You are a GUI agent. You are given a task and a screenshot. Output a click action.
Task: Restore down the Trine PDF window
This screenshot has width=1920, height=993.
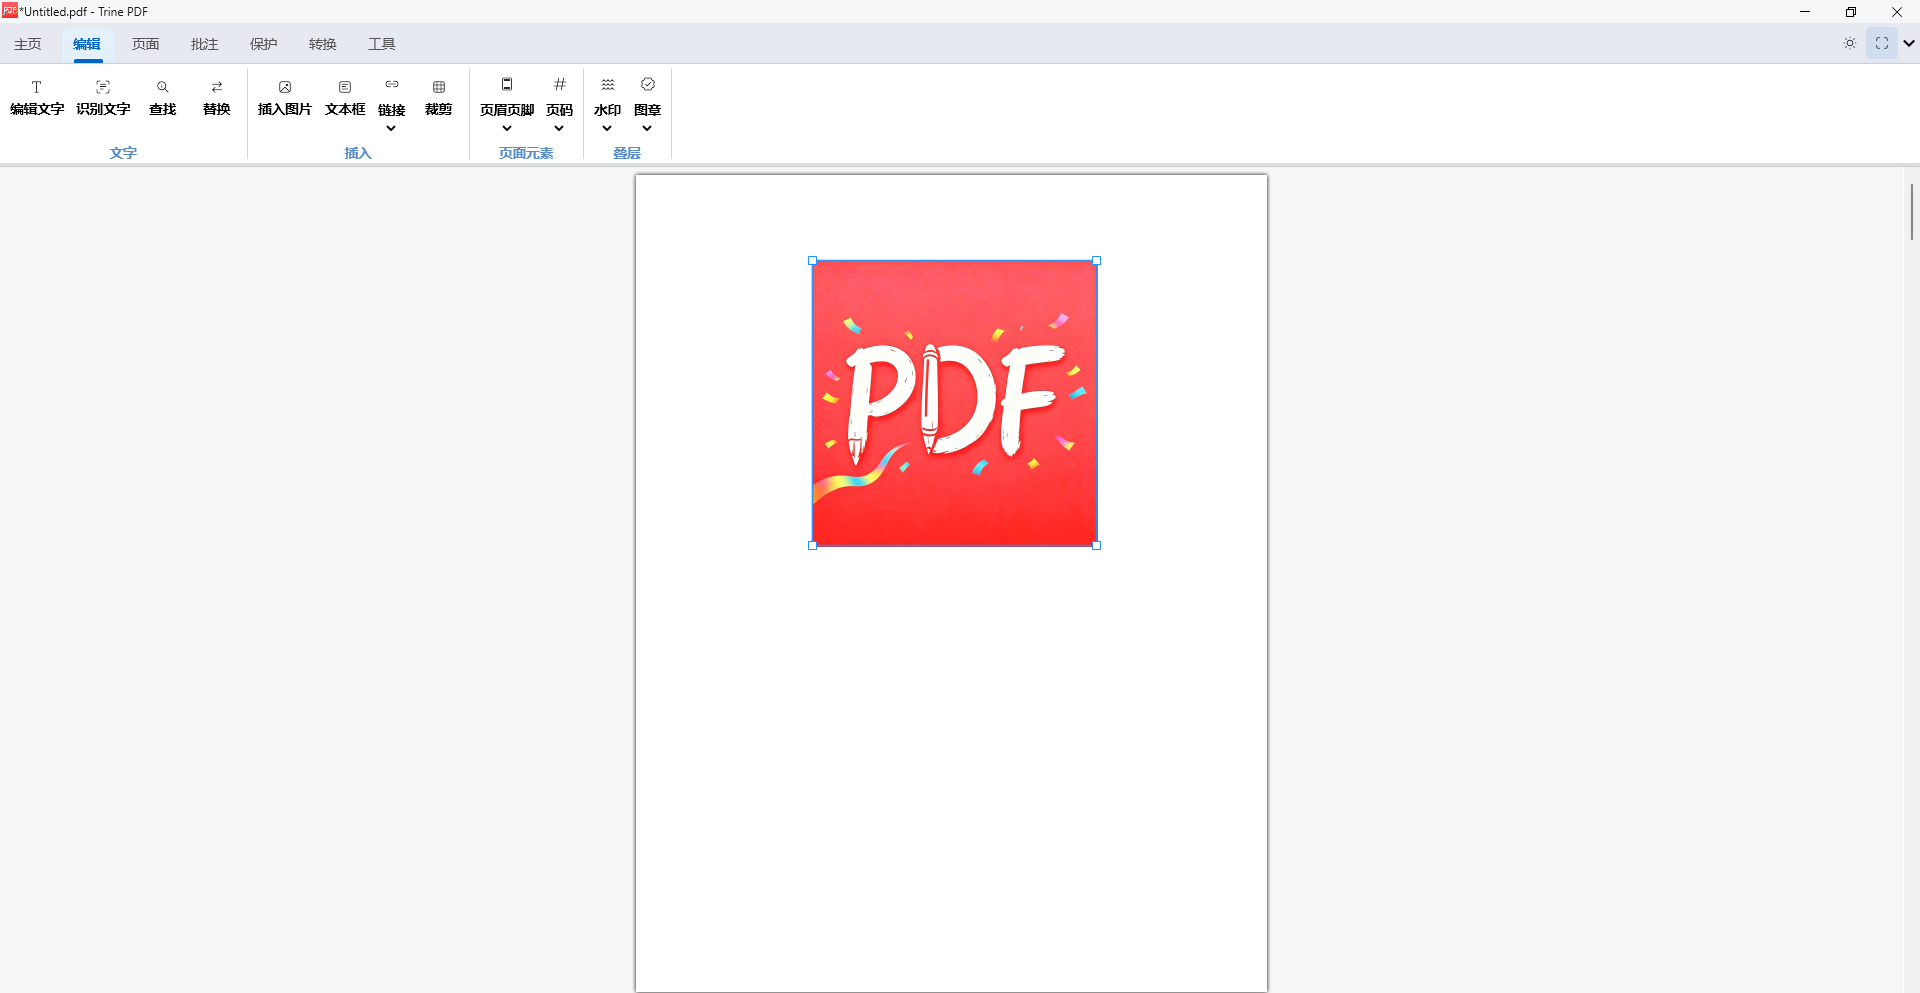[x=1851, y=12]
